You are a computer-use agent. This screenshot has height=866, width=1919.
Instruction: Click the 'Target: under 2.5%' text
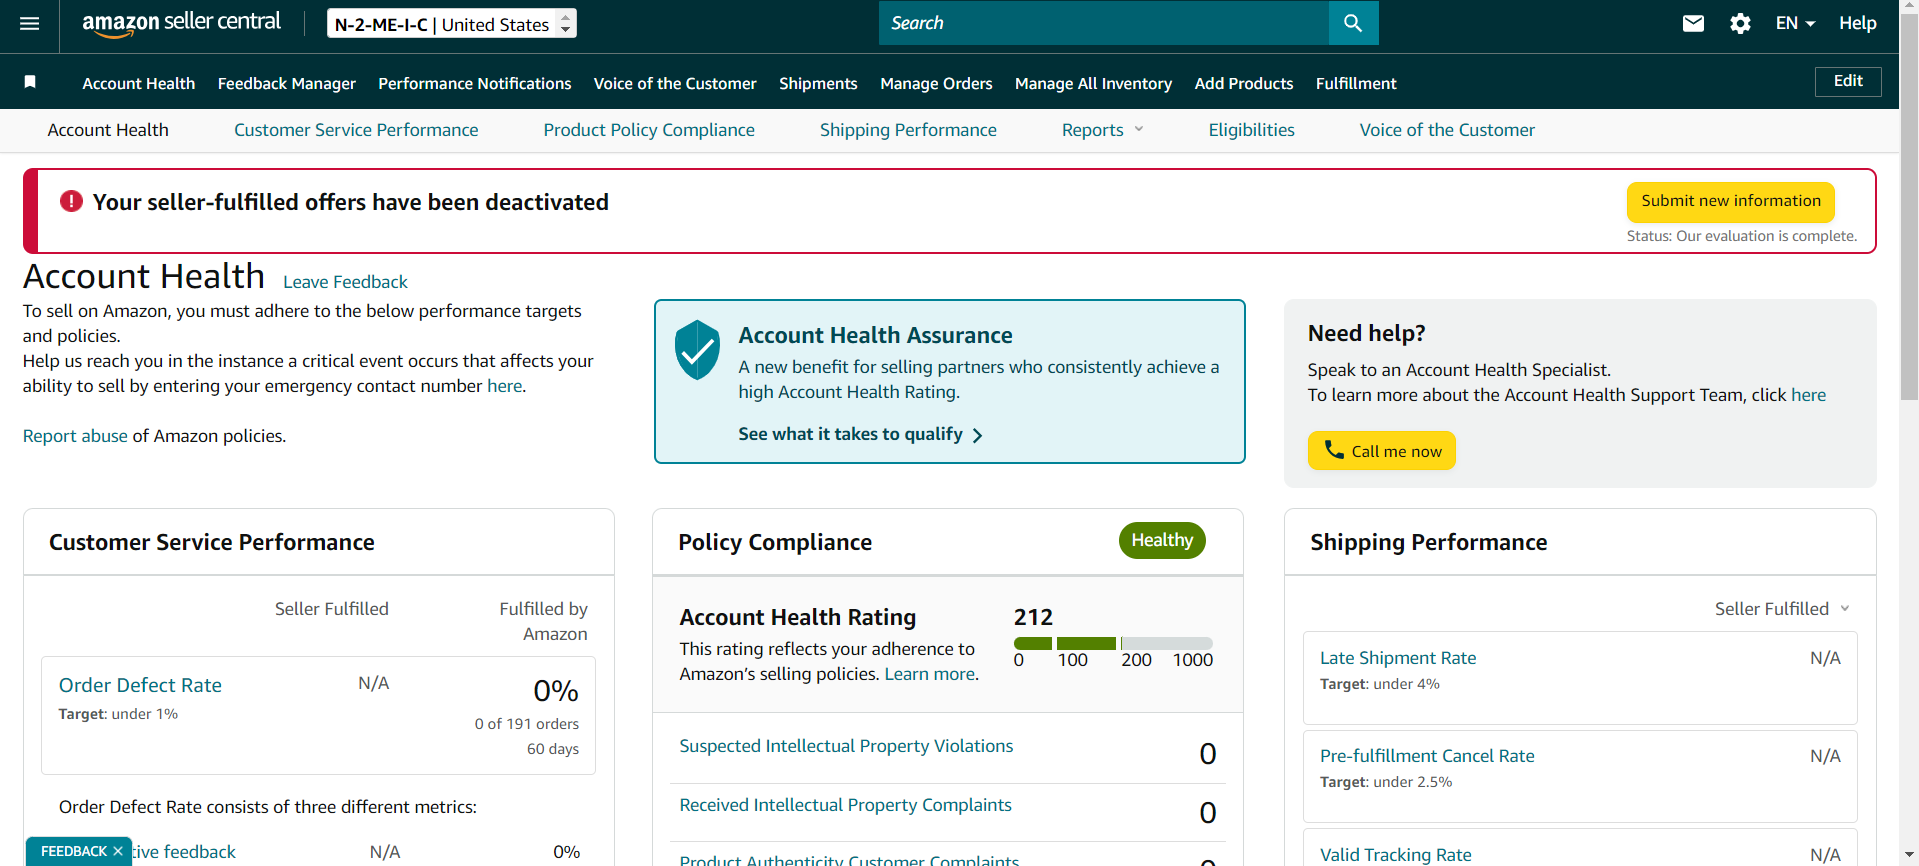1386,782
